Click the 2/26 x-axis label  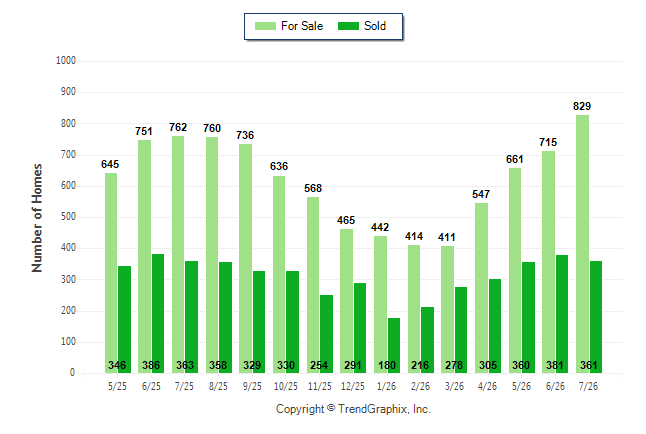coord(420,386)
